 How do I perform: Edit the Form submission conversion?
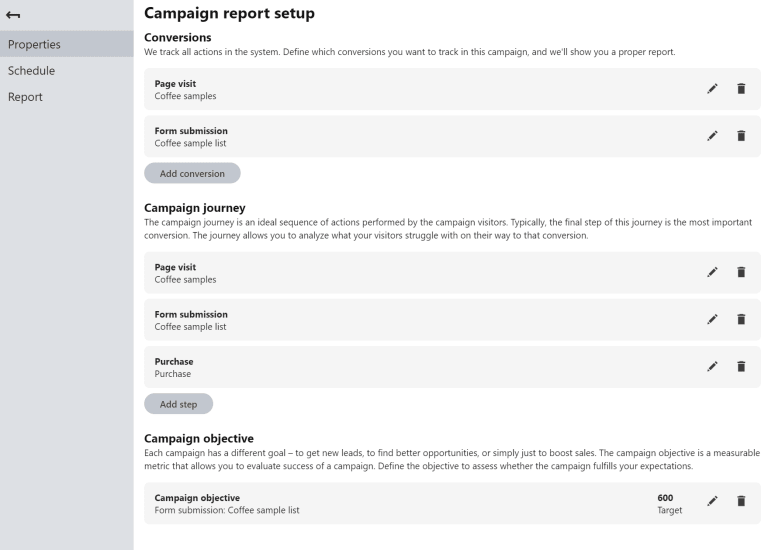coord(712,136)
